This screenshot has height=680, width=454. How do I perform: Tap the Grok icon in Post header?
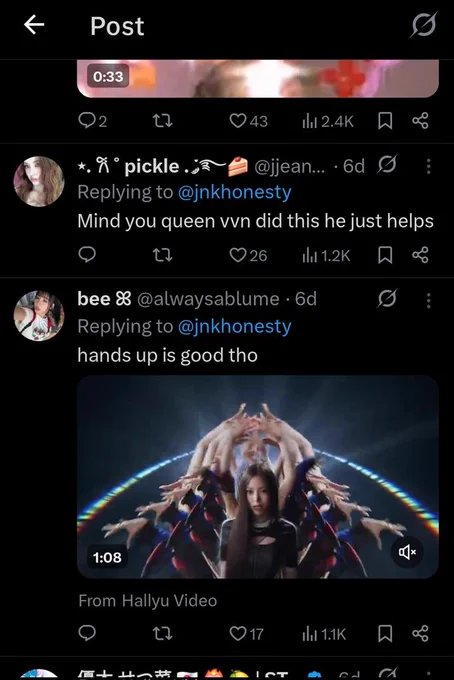click(424, 25)
